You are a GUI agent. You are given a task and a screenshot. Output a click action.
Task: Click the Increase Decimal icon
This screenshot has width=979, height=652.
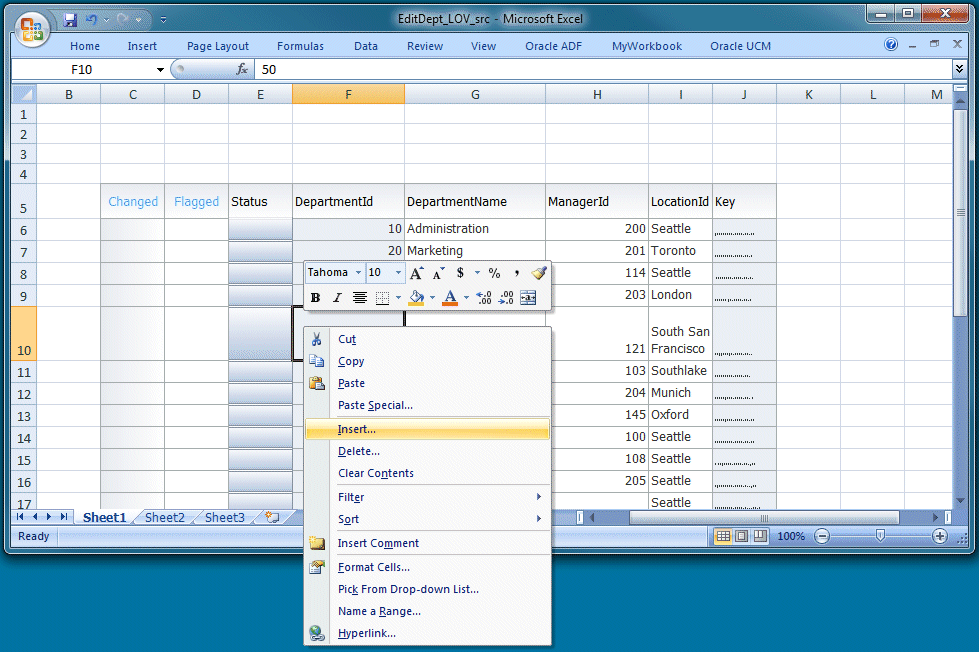[x=484, y=298]
